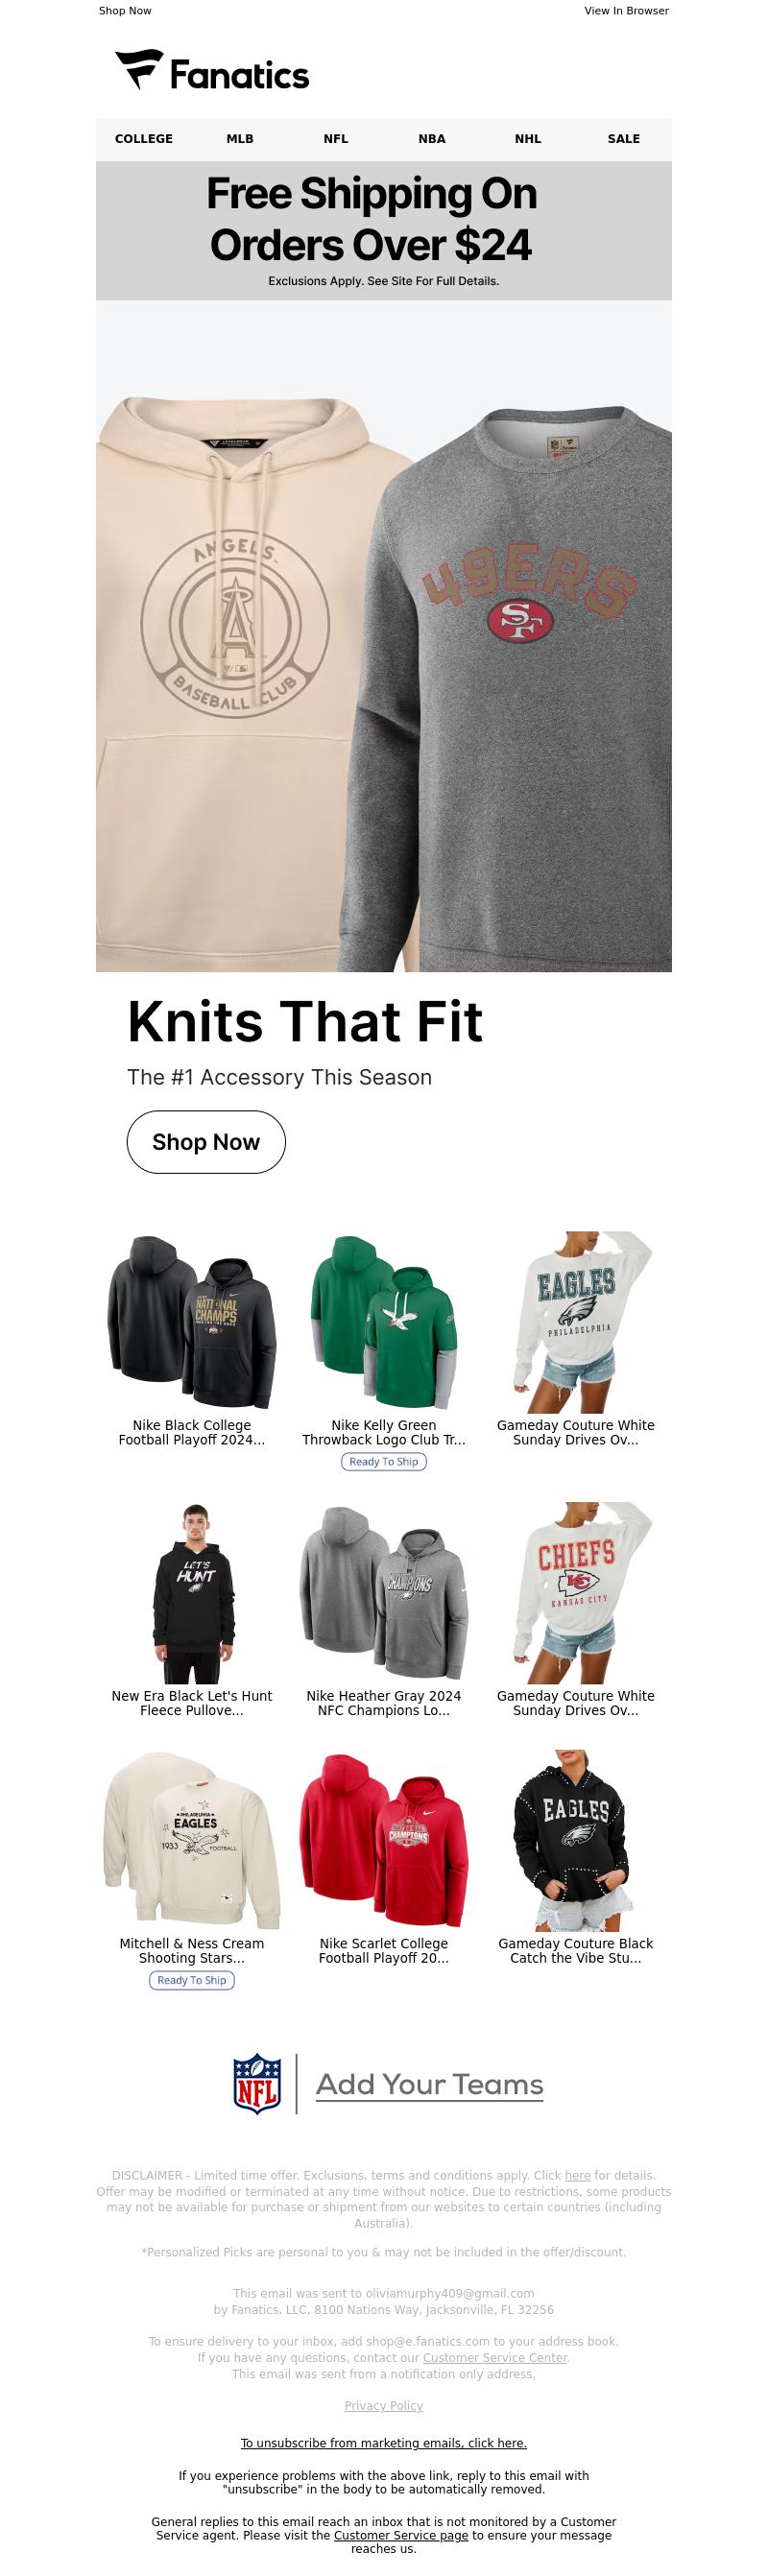Viewport: 768px width, 2576px height.
Task: Open the COLLEGE category
Action: coord(144,139)
